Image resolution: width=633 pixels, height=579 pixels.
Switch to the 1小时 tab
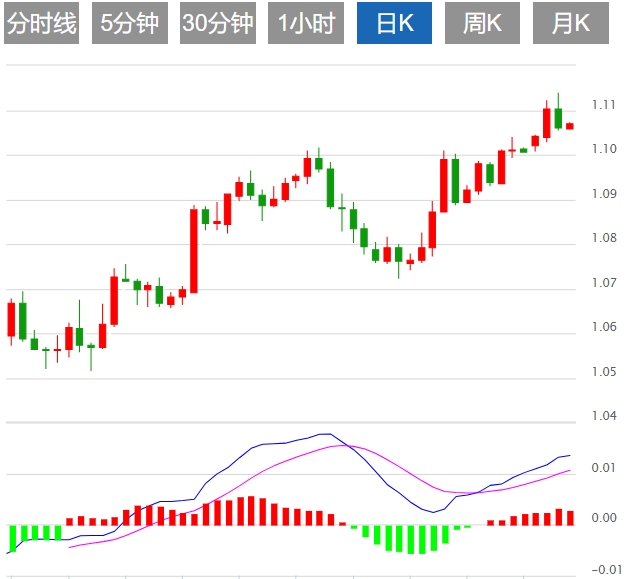tap(306, 24)
